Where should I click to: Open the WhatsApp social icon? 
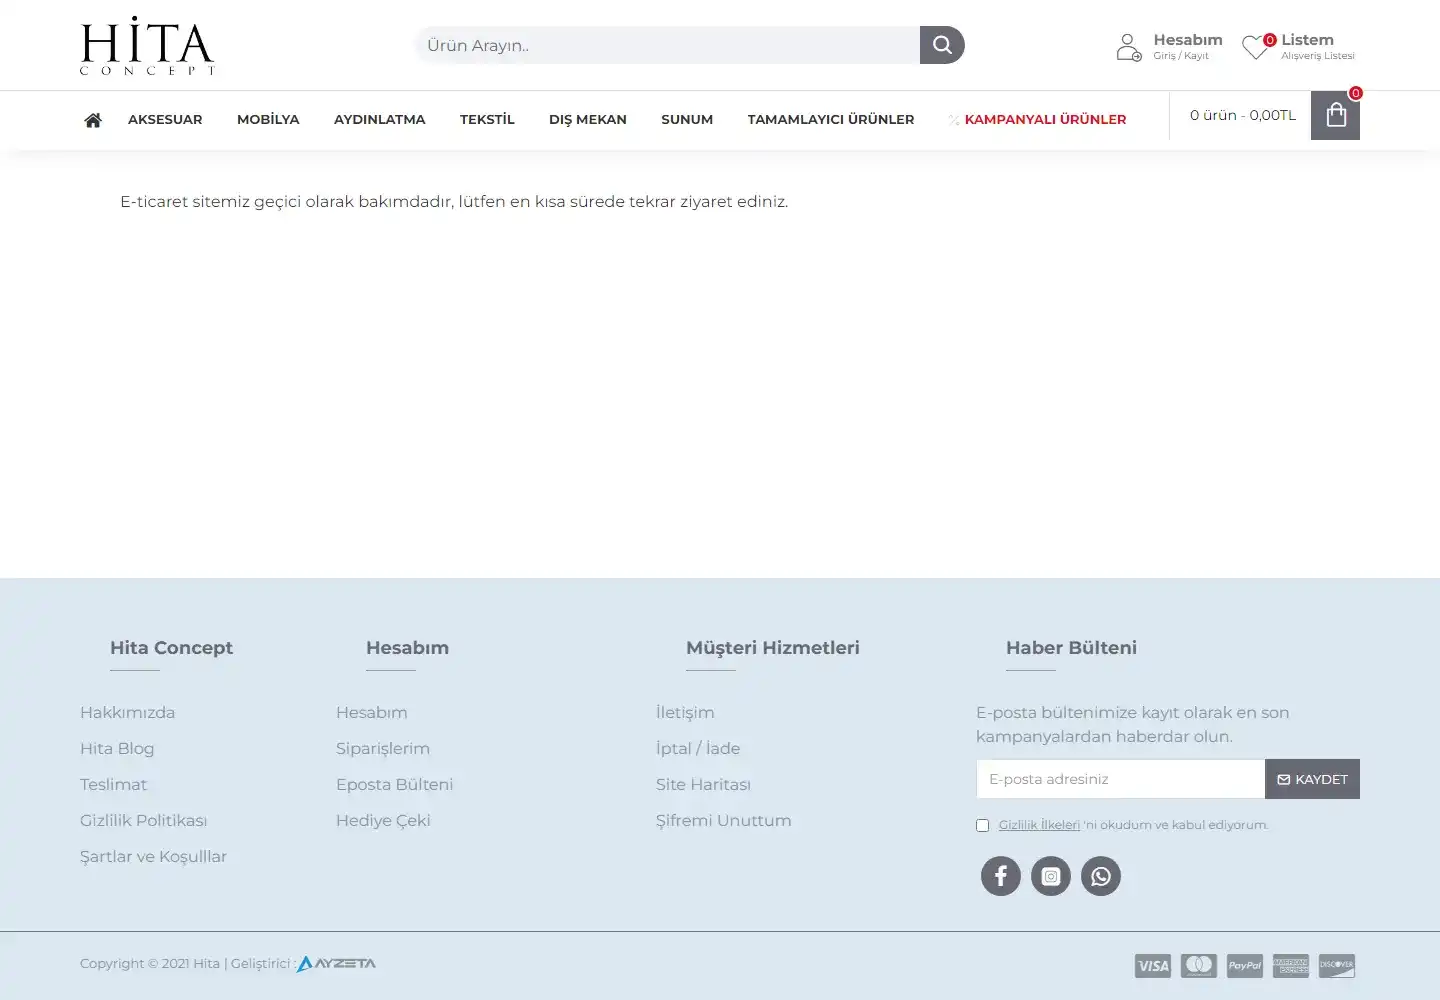1101,876
